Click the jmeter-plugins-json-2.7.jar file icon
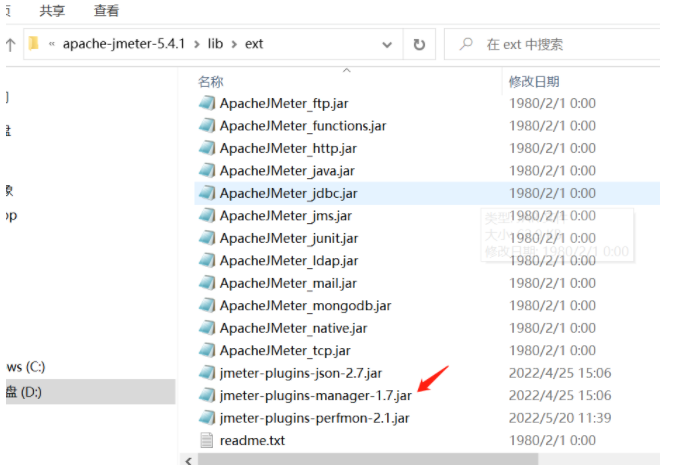The height and width of the screenshot is (465, 683). coord(207,373)
